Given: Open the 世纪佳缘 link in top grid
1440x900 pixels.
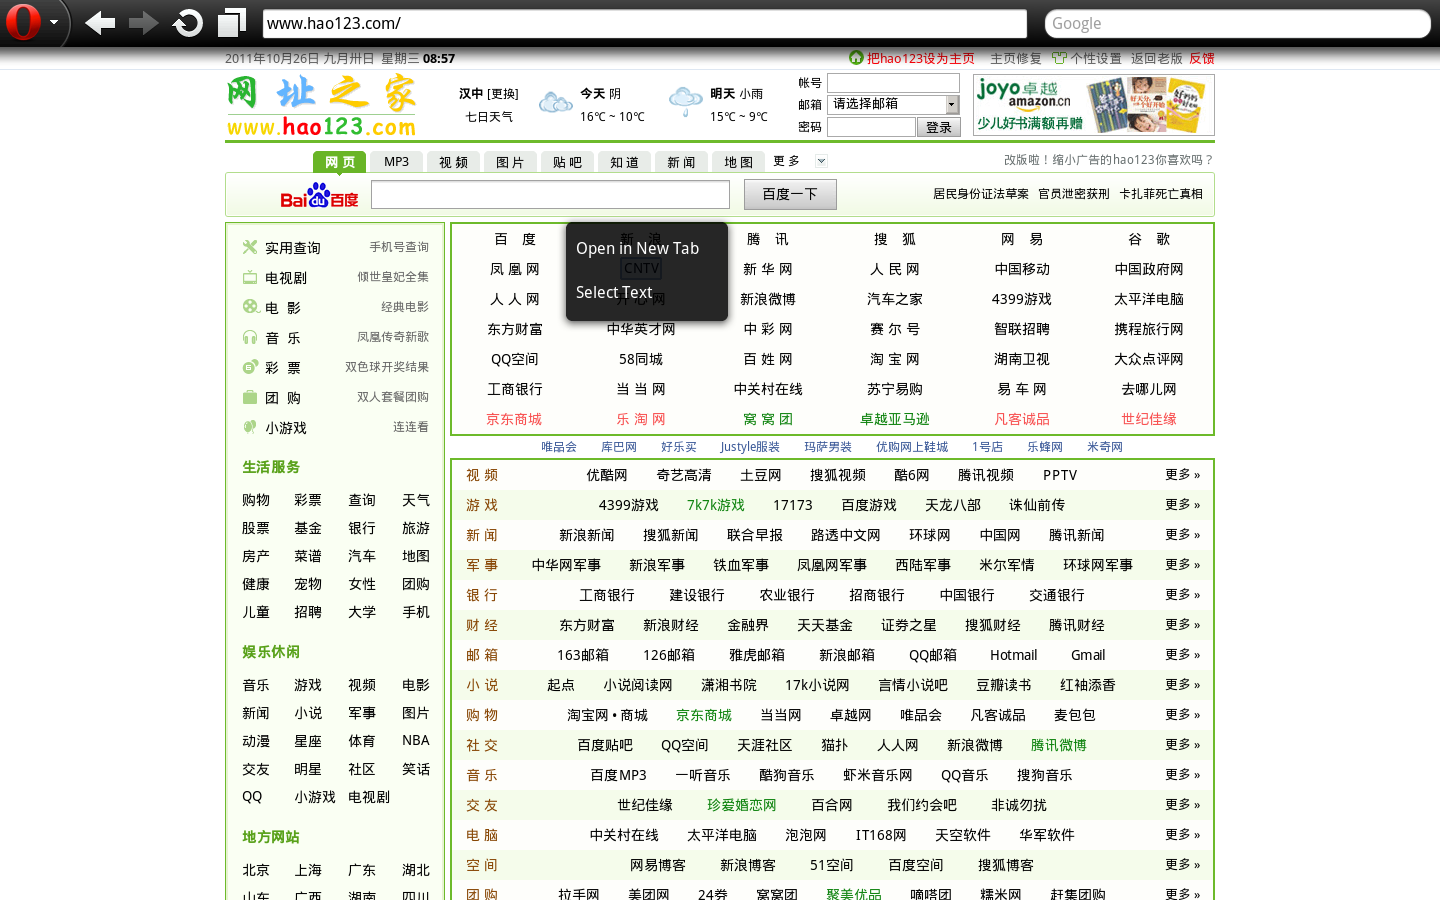Looking at the screenshot, I should [x=1149, y=419].
